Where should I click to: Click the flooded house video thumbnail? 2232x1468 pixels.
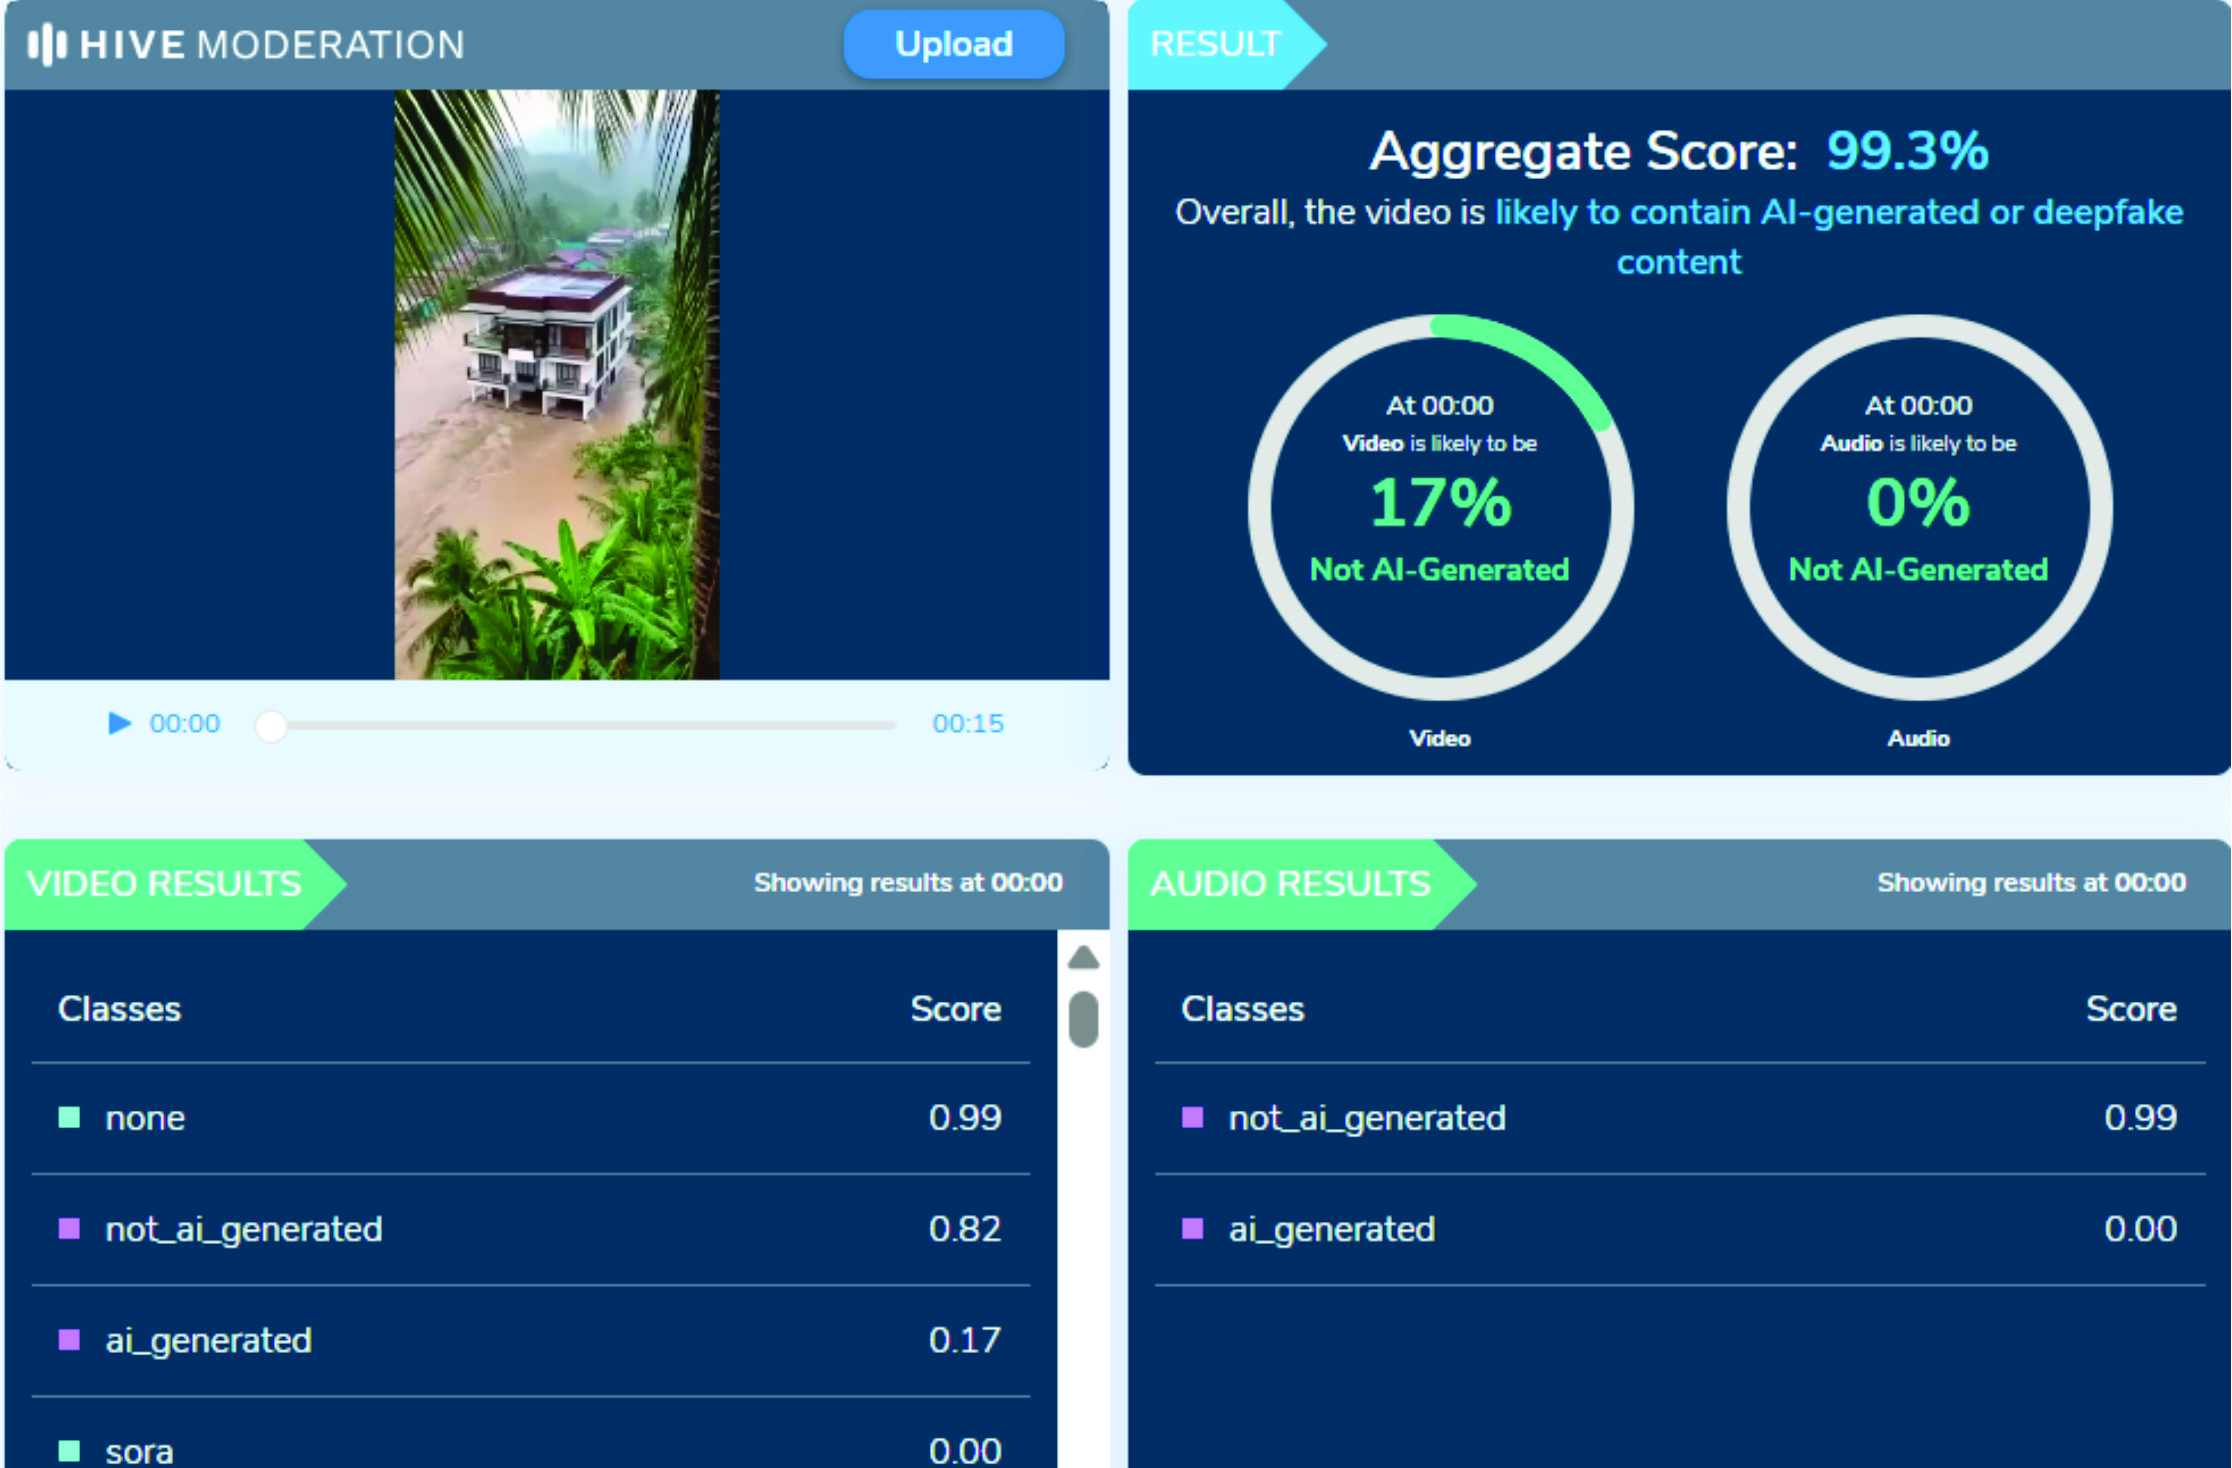[x=556, y=384]
